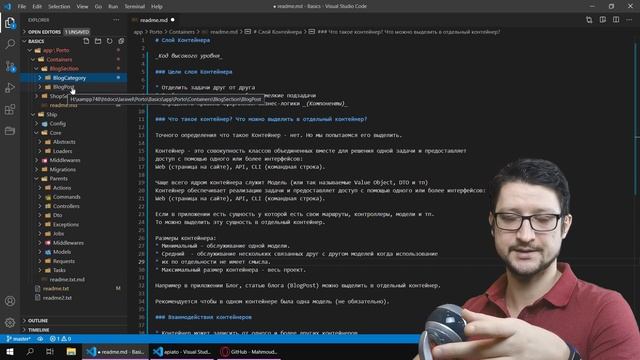Open the View menu
640x360 pixels.
tap(82, 7)
